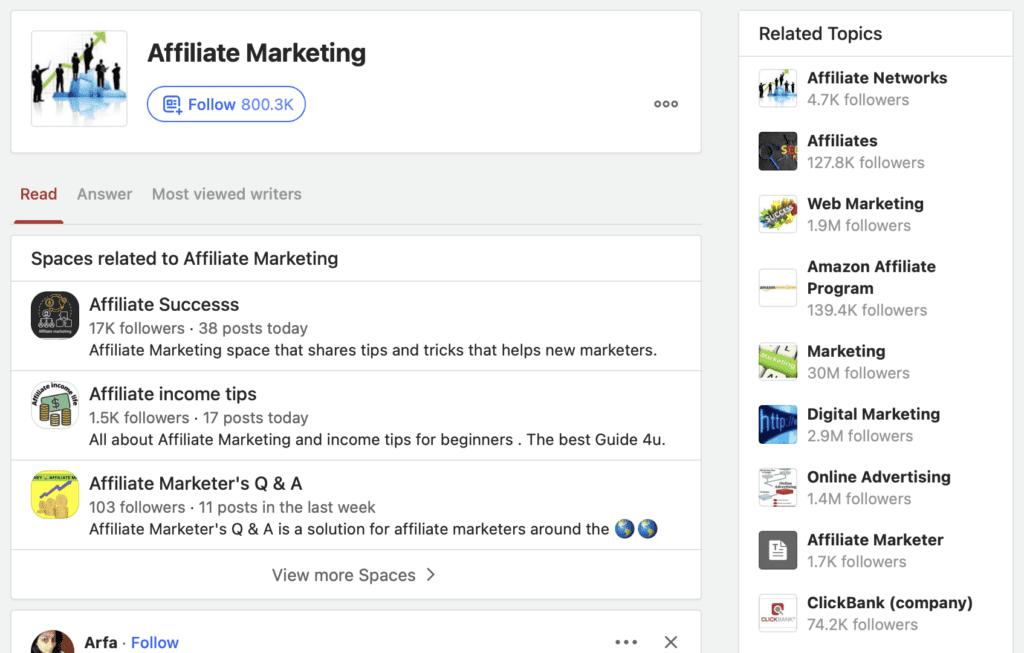
Task: Click the 'Spaces related to Affiliate Marketing' heading
Action: [x=184, y=259]
